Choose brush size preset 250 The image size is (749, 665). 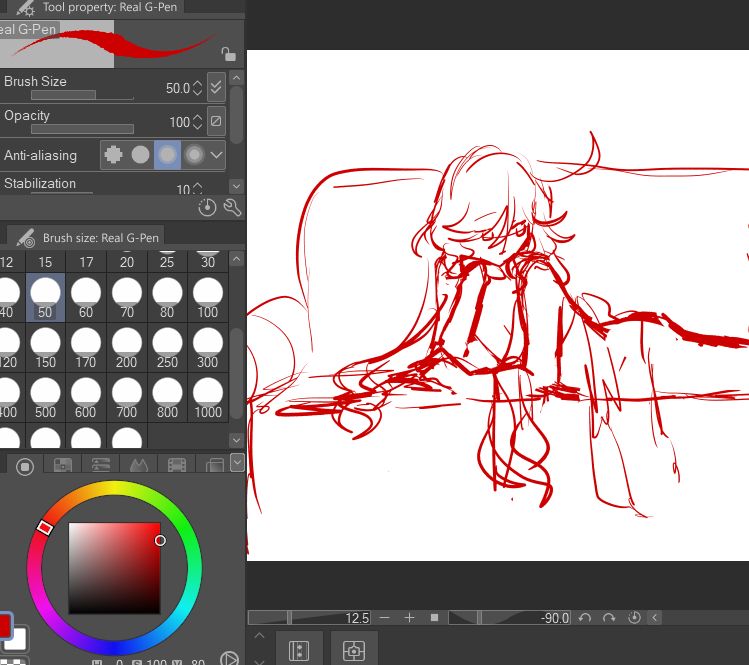pos(167,348)
